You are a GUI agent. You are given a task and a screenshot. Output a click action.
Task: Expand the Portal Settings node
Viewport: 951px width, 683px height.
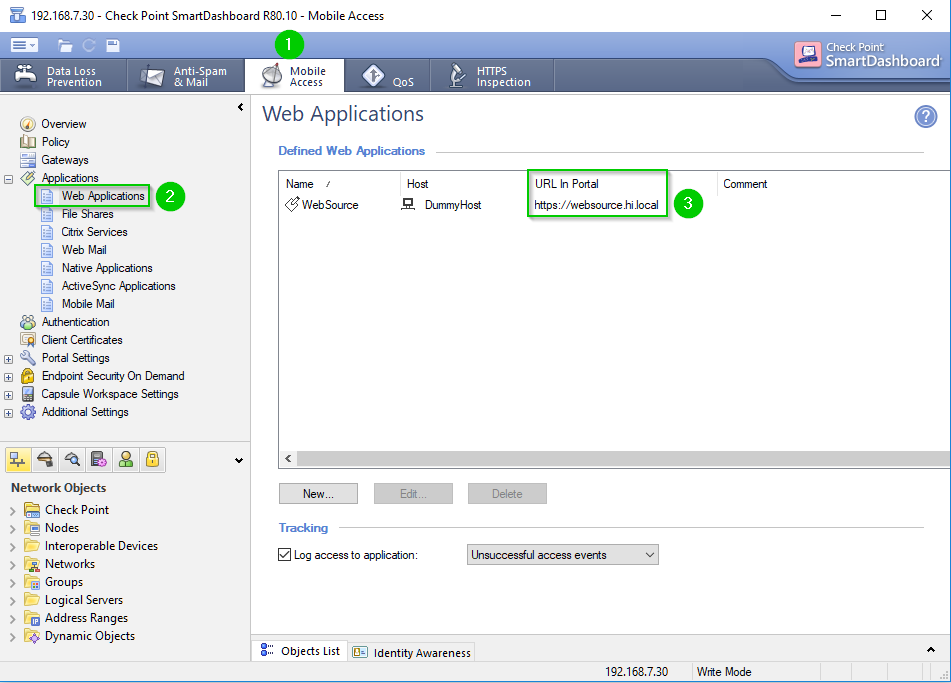[8, 359]
